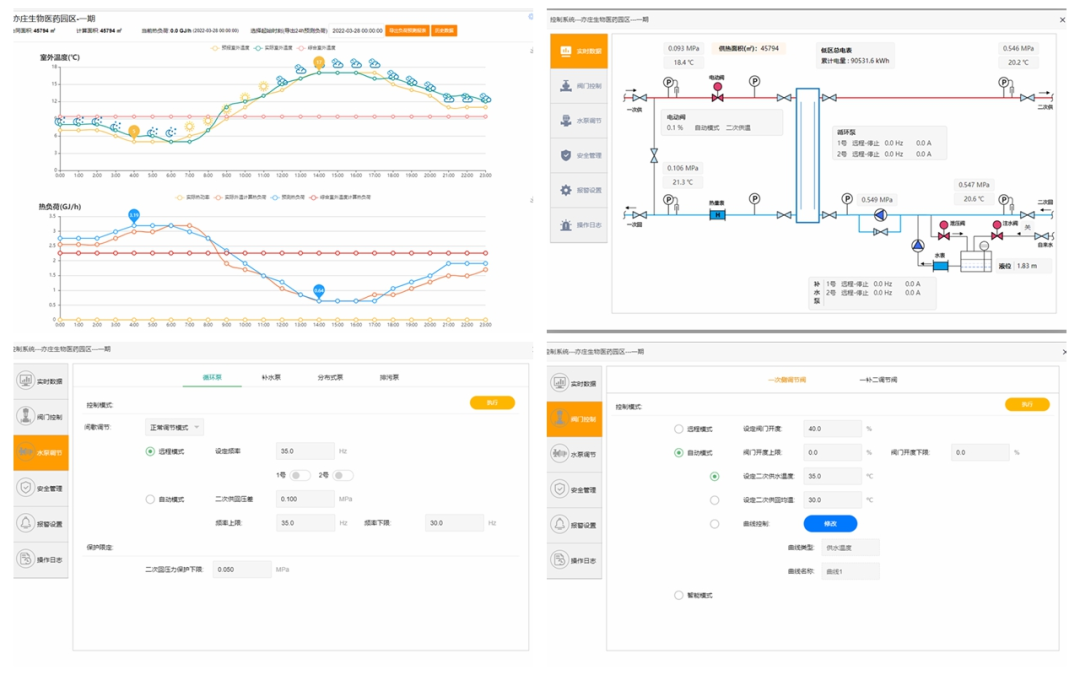Open the 曲线名称 曲线1 selector
Viewport: 1080px width, 675px height.
coord(850,572)
